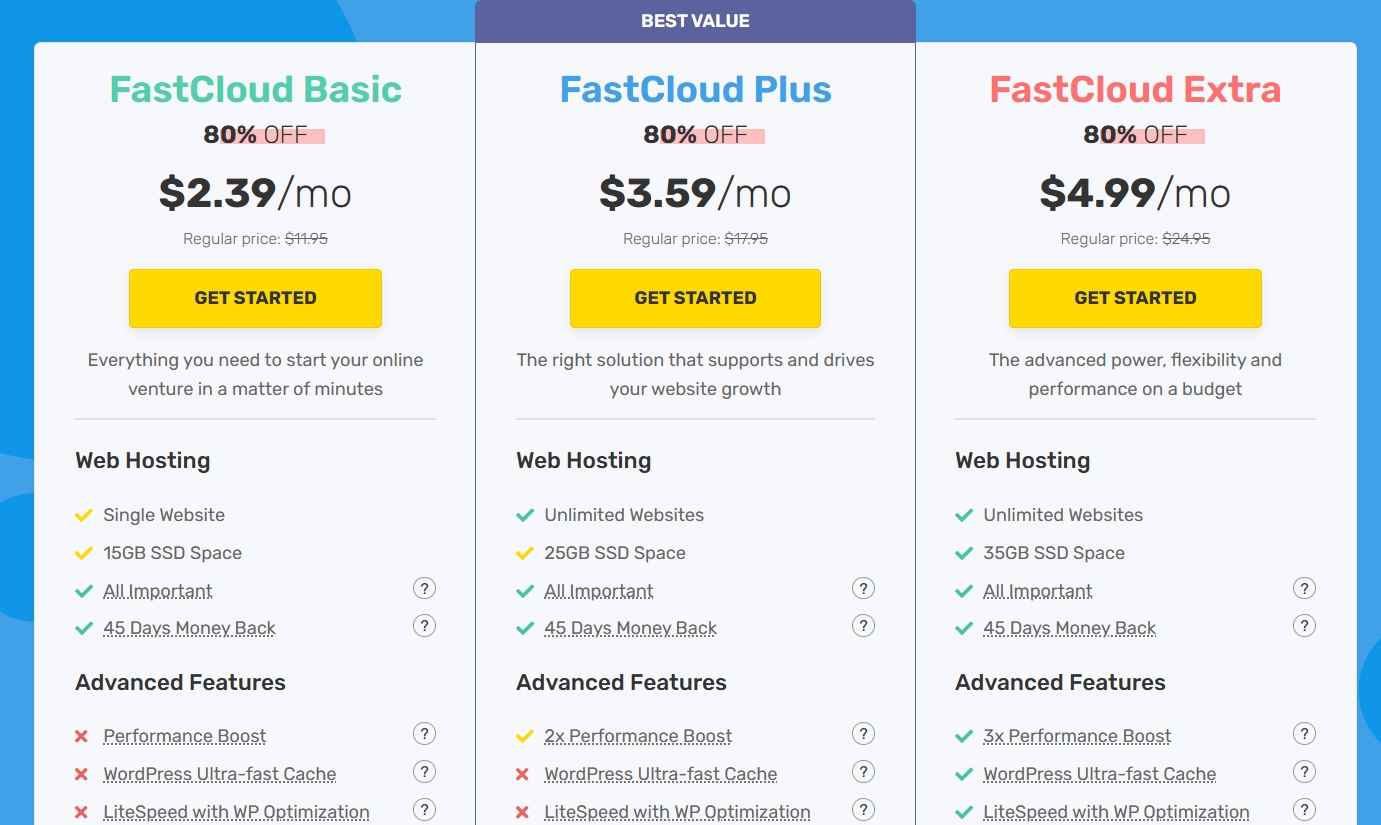Viewport: 1381px width, 825px height.
Task: Show help for Basic WordPress Ultra-fast Cache
Action: [x=424, y=772]
